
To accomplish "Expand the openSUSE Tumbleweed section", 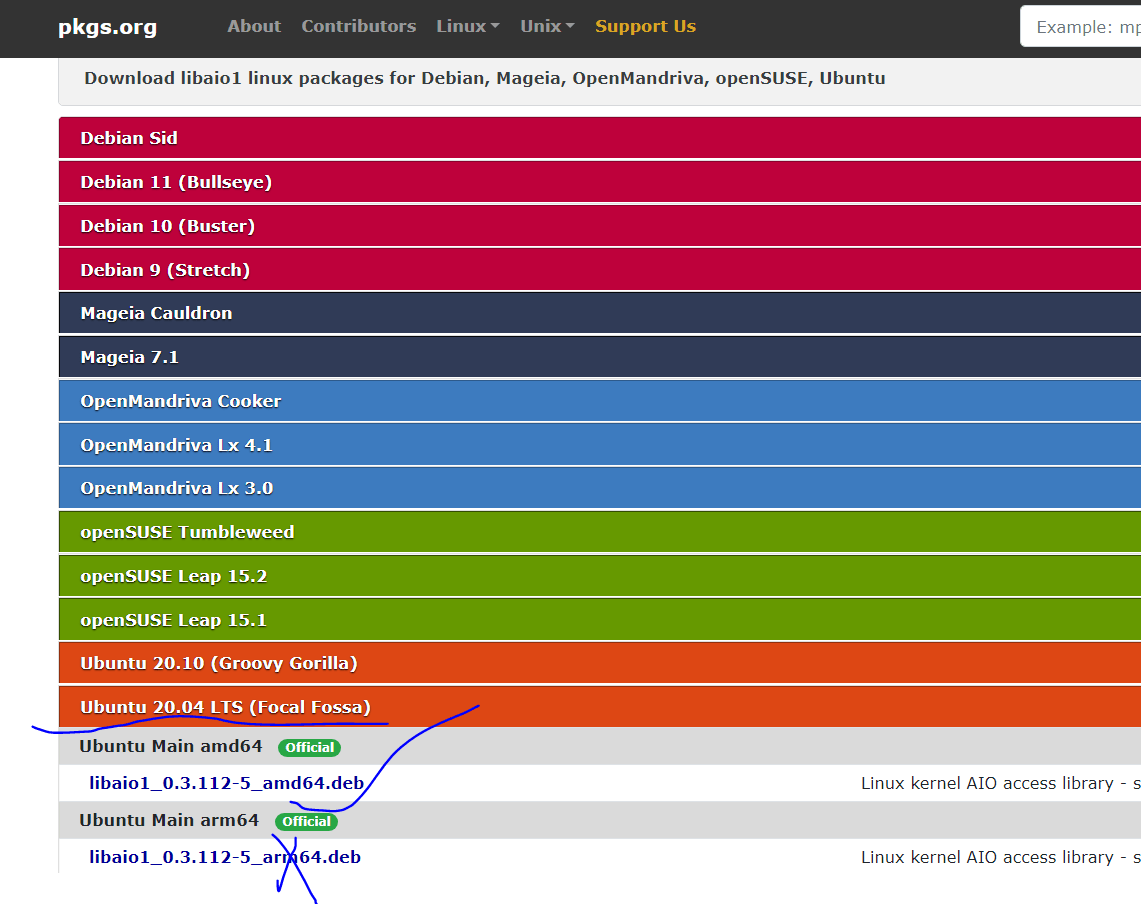I will [600, 532].
